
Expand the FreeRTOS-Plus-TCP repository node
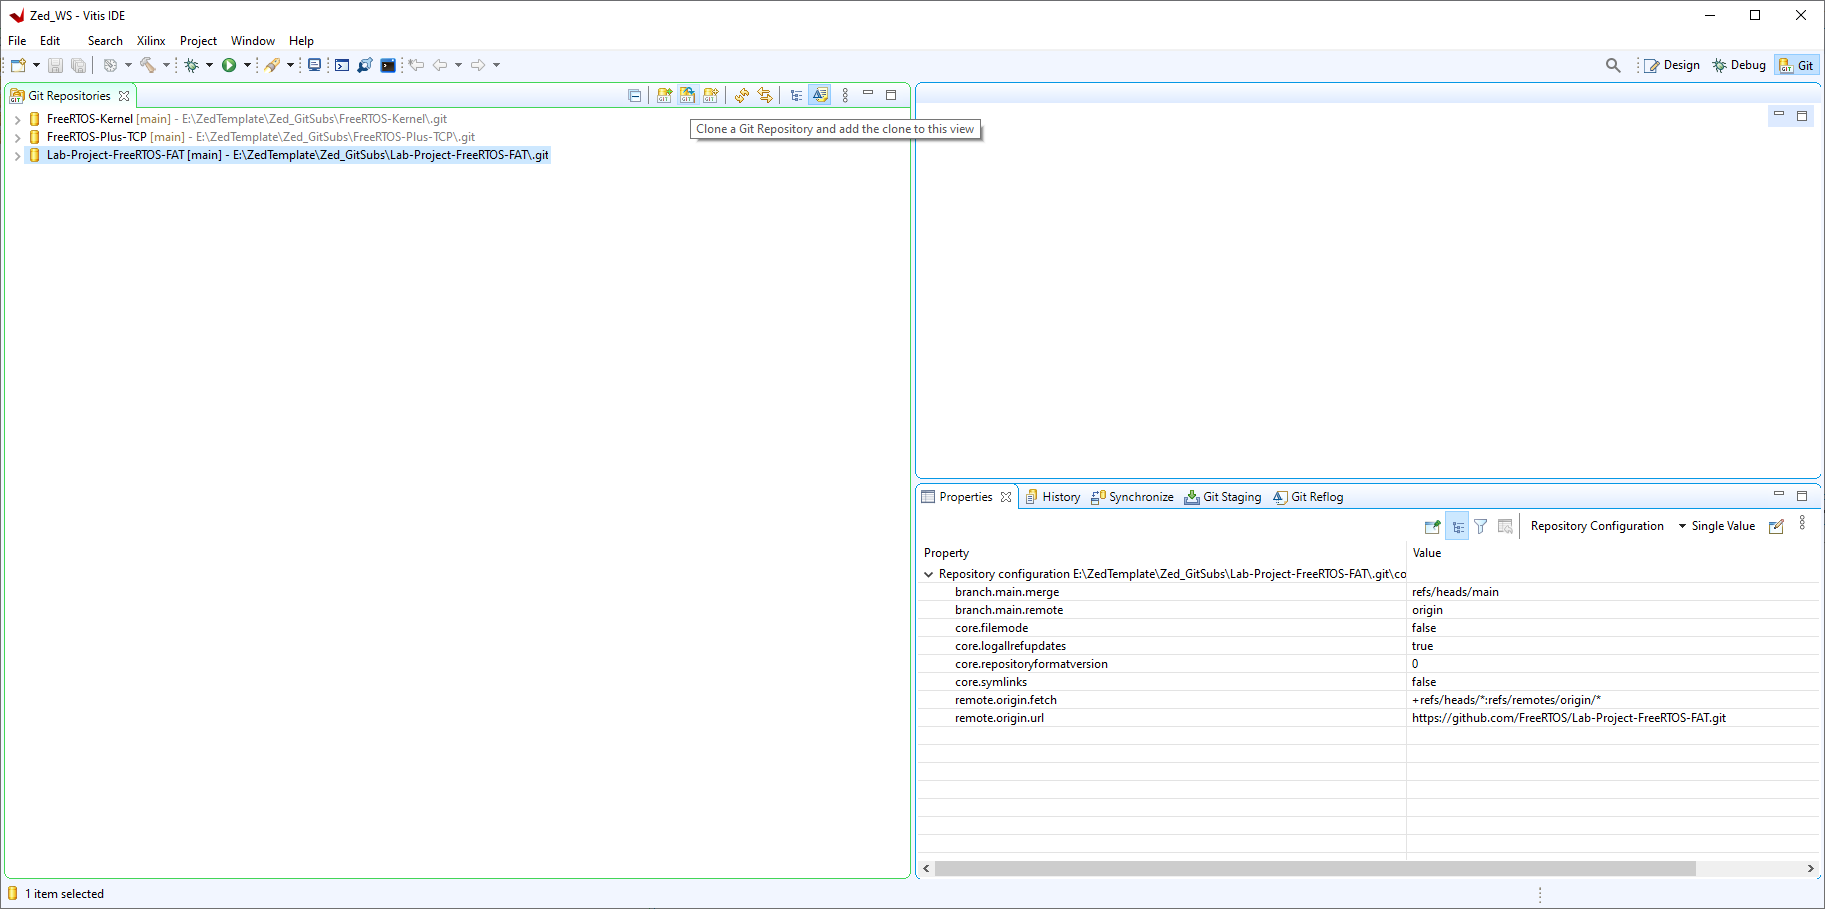[17, 137]
